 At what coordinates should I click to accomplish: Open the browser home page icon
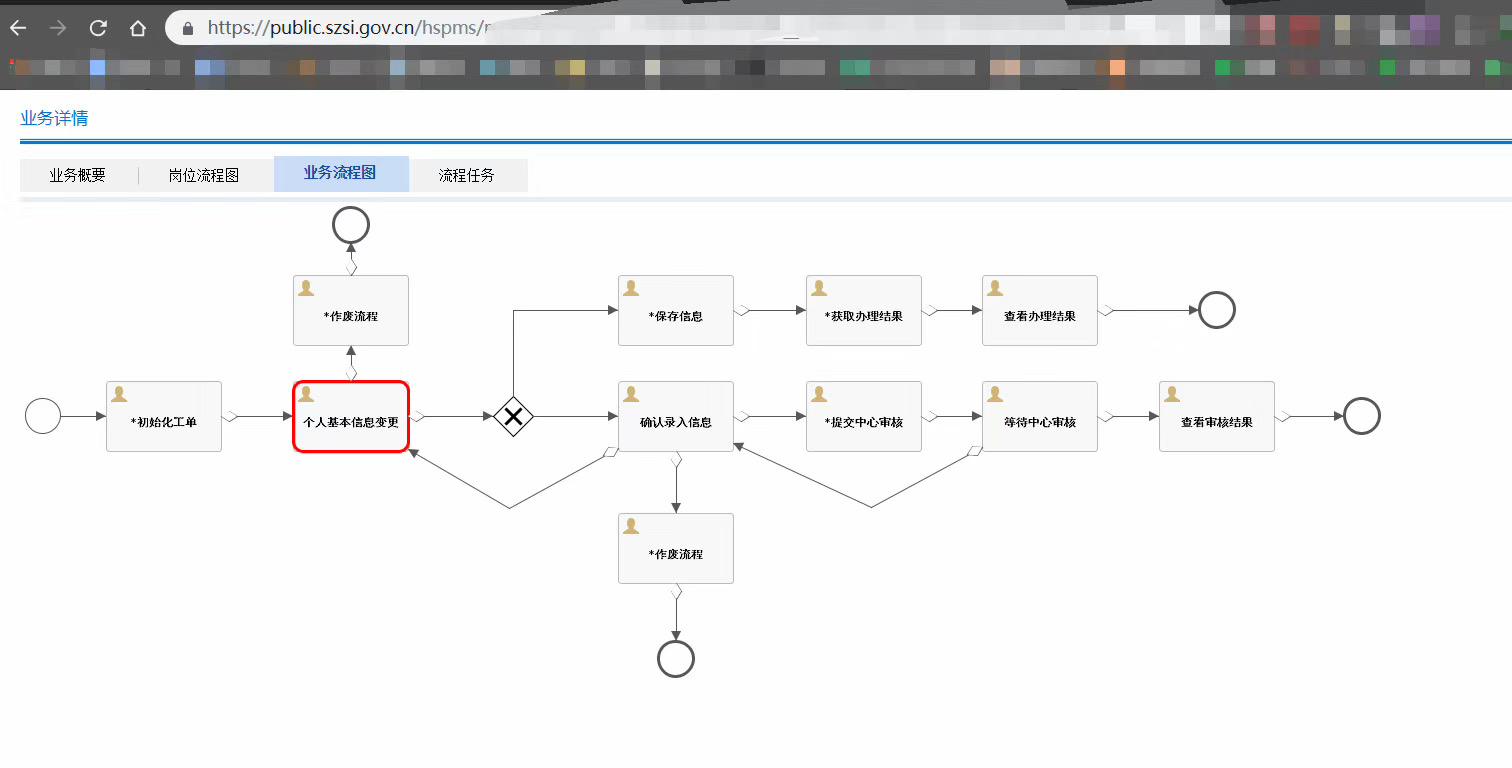(138, 28)
